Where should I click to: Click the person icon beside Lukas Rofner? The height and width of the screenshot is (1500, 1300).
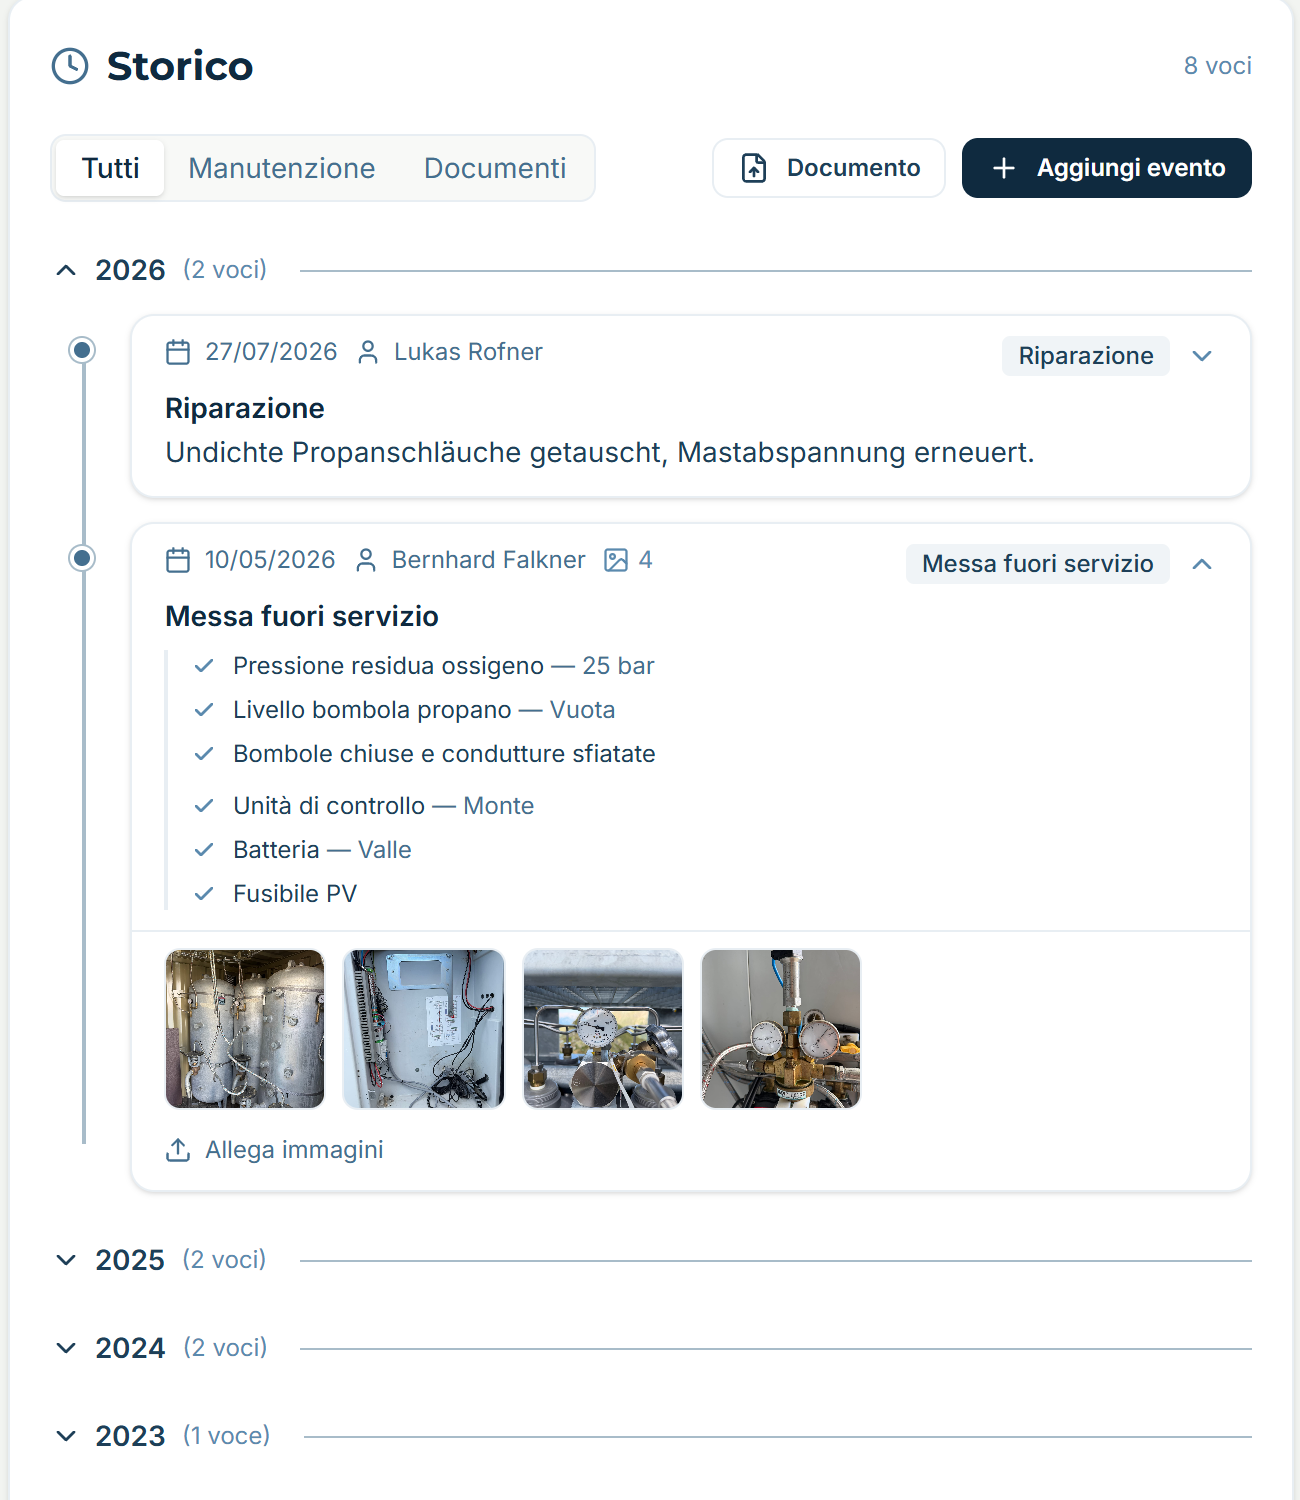(368, 352)
